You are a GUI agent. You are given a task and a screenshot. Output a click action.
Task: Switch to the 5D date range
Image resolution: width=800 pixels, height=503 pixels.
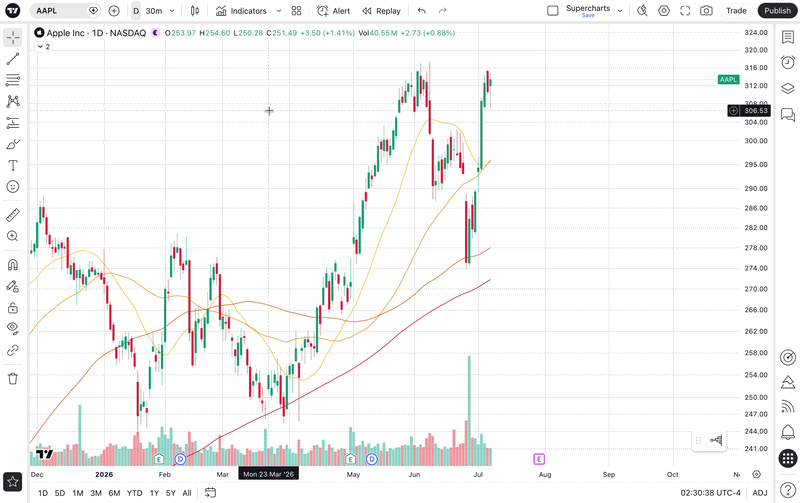click(x=60, y=493)
